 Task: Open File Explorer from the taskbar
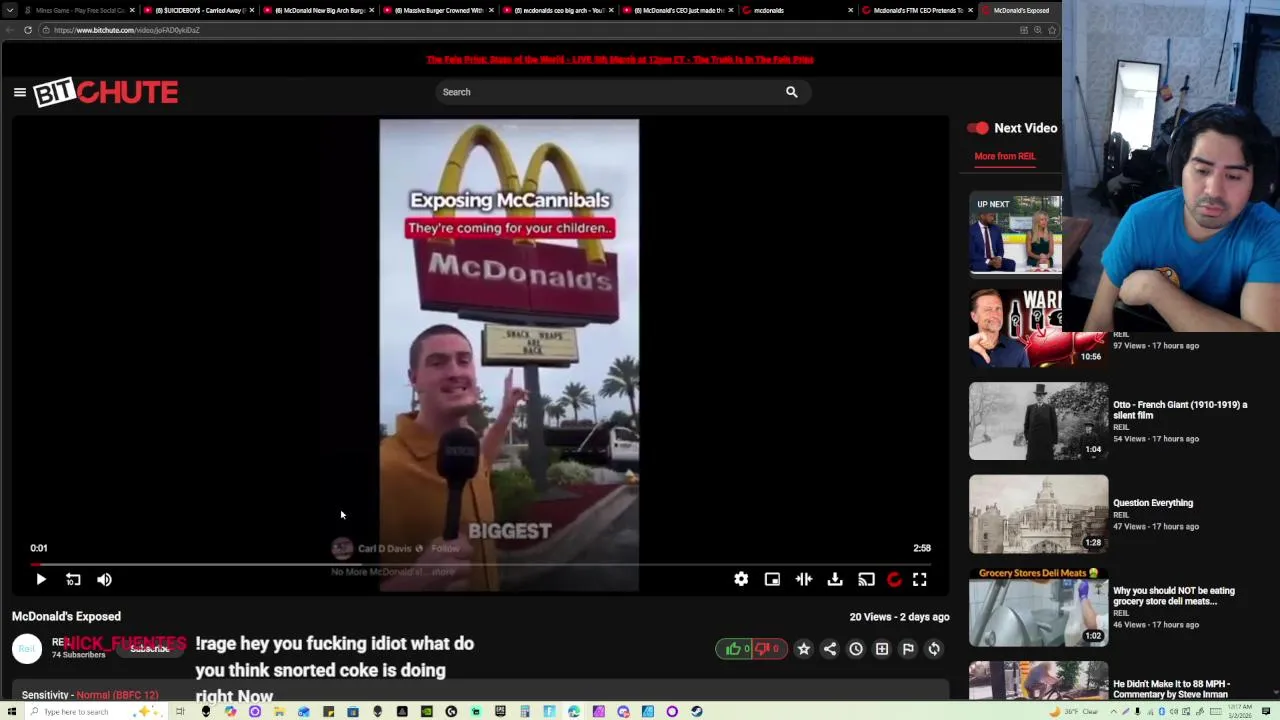tap(279, 711)
